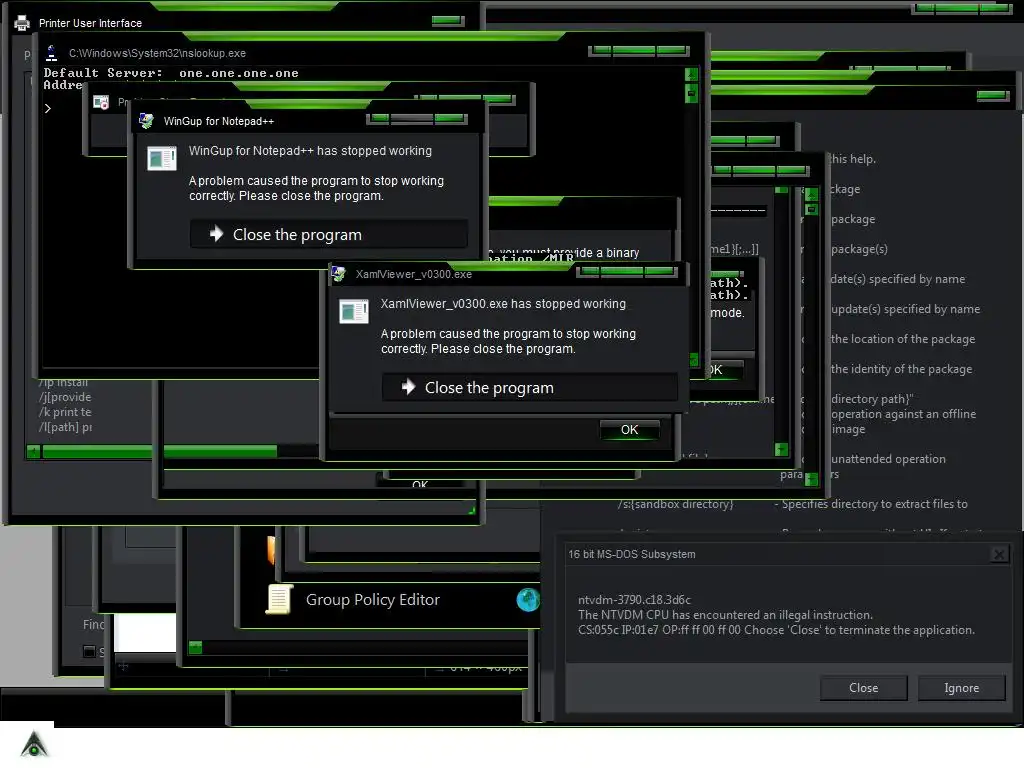The height and width of the screenshot is (768, 1024).
Task: Click the '>' prompt in the nslookup console
Action: coord(48,108)
